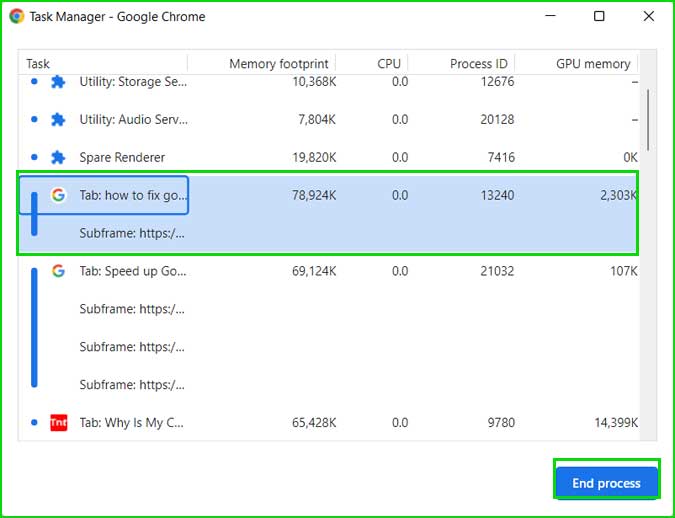Click red Tnt icon of 'Why Is My C...' tab

point(59,422)
